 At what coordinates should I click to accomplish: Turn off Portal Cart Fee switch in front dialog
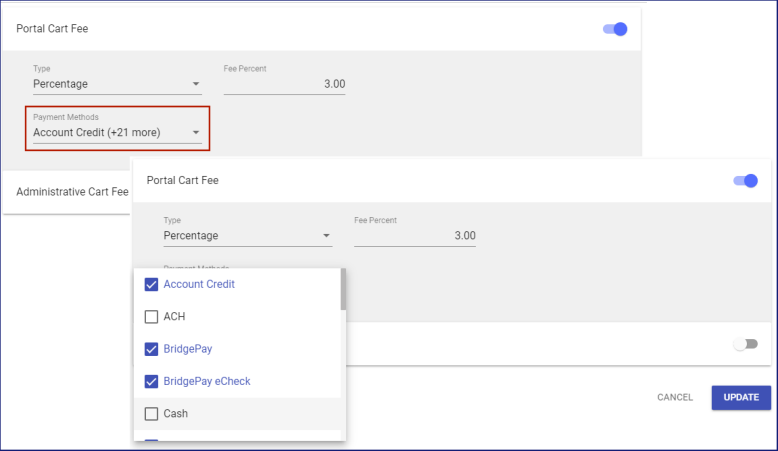coord(746,181)
